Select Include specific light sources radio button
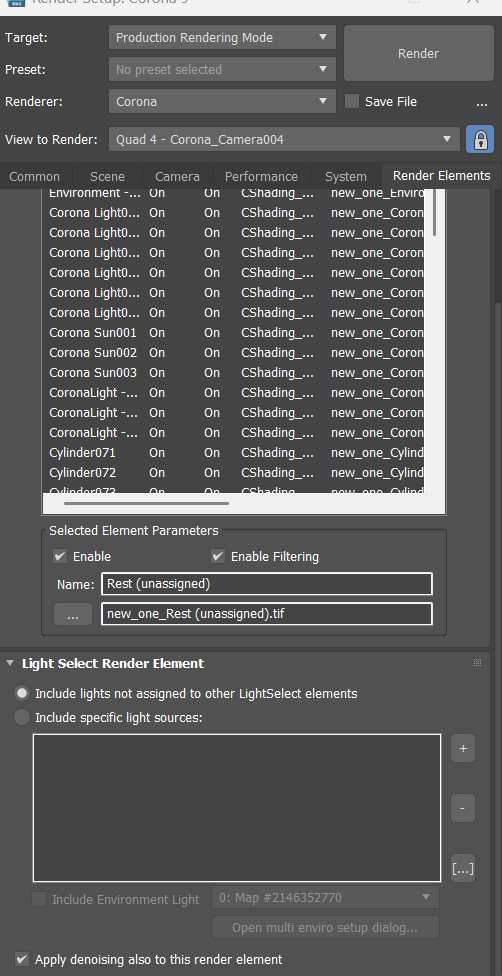This screenshot has width=502, height=976. [x=22, y=718]
